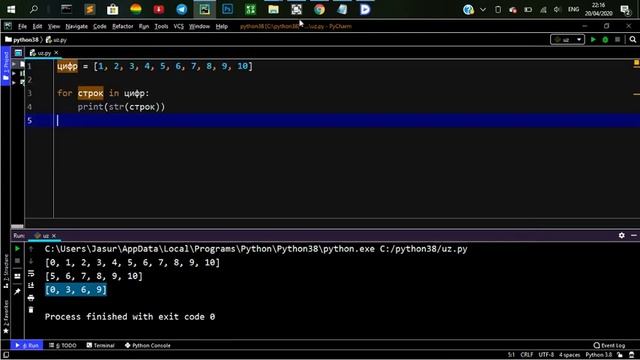This screenshot has height=360, width=640.
Task: Open the Event Log
Action: 609,345
